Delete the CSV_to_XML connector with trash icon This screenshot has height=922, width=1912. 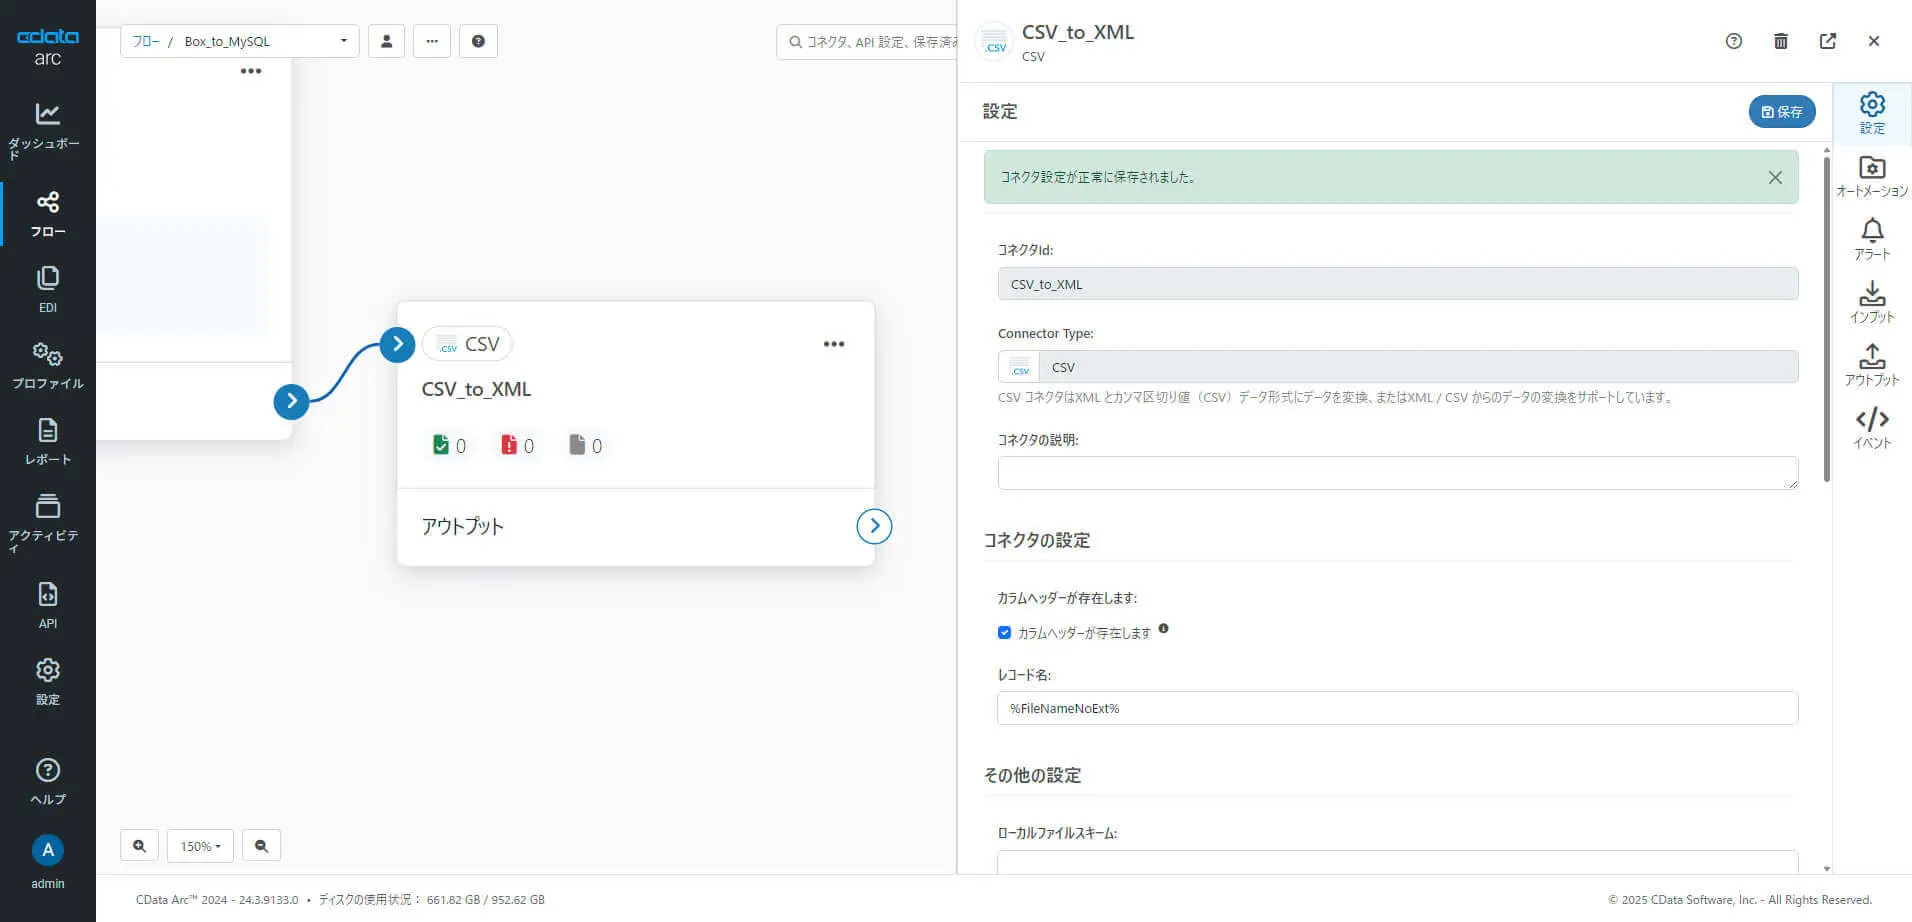1781,41
